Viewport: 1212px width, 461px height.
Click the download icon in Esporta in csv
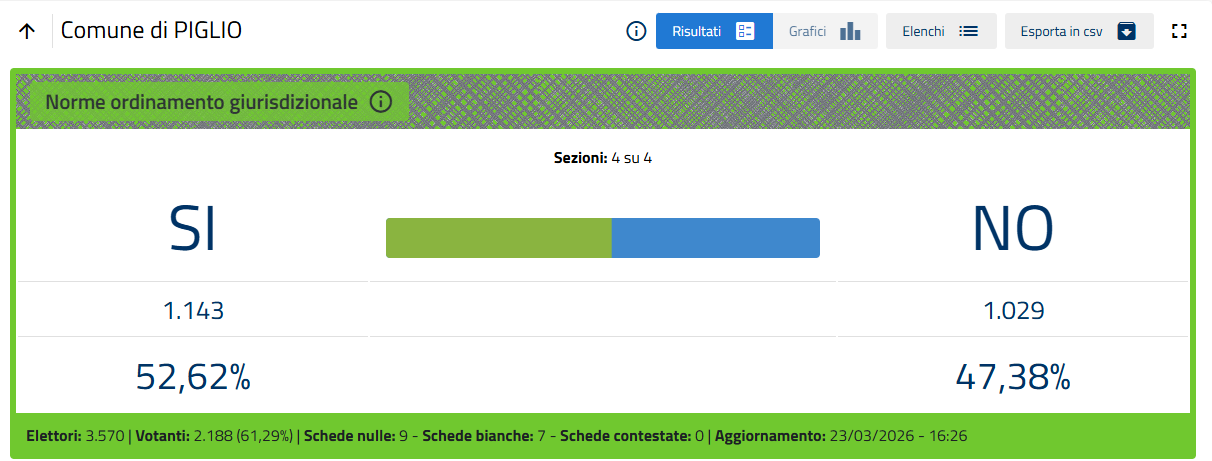1127,31
